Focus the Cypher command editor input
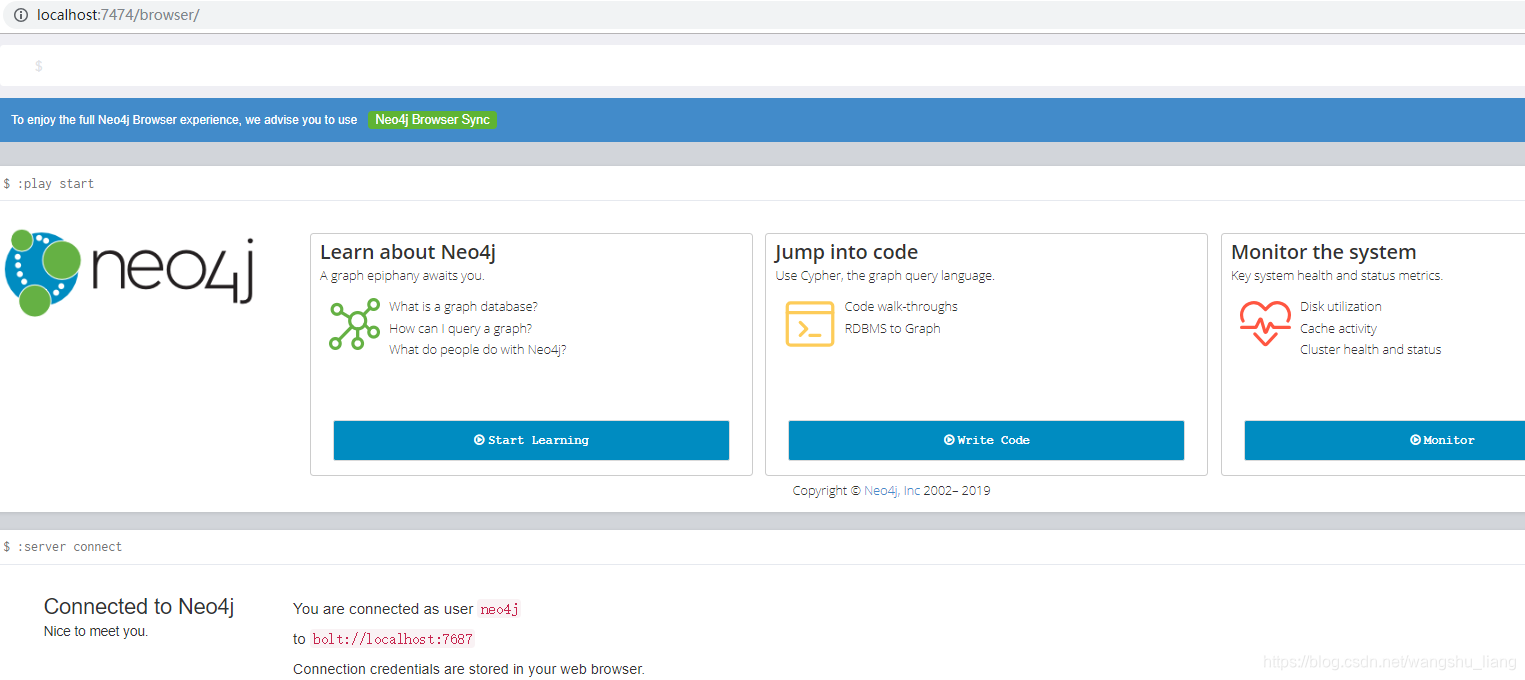The image size is (1525, 680). click(762, 66)
